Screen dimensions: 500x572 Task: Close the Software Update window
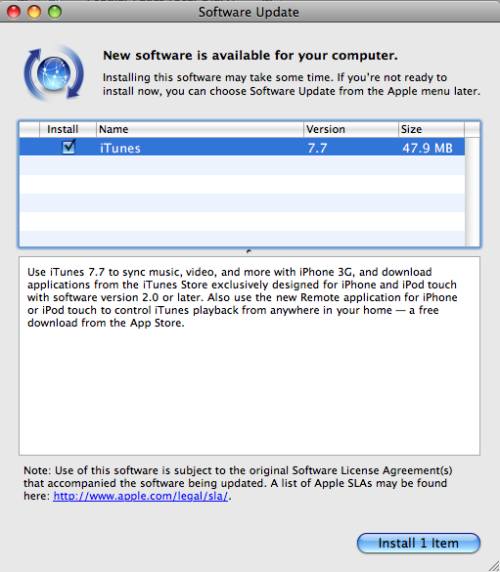[x=13, y=12]
